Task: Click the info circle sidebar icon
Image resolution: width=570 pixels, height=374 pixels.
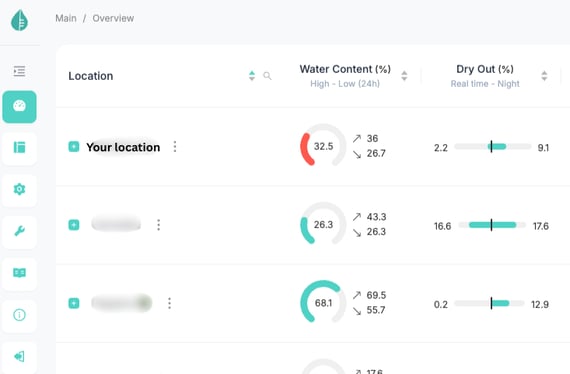Action: pyautogui.click(x=19, y=315)
